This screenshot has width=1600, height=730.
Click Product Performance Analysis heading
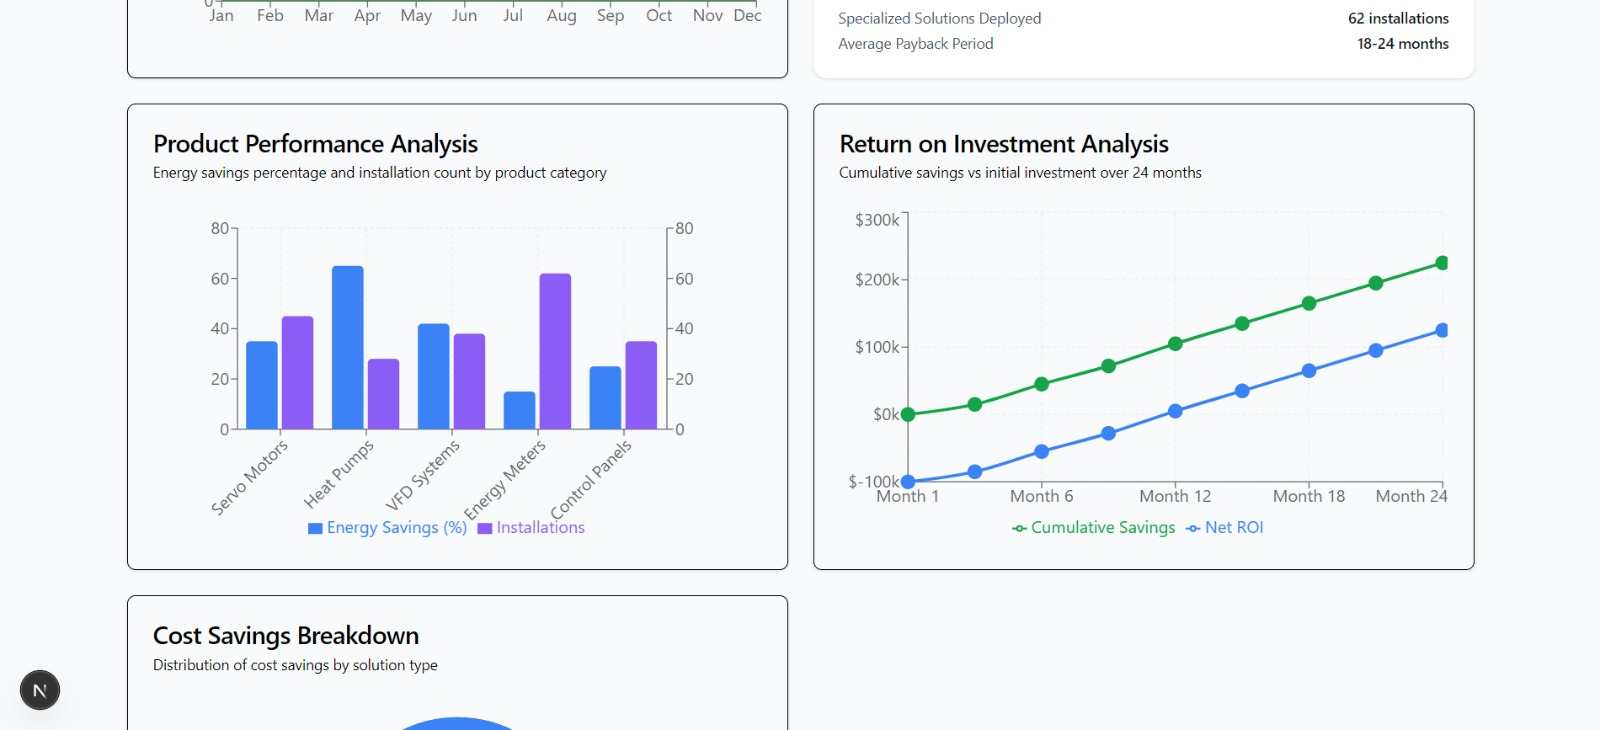tap(315, 144)
